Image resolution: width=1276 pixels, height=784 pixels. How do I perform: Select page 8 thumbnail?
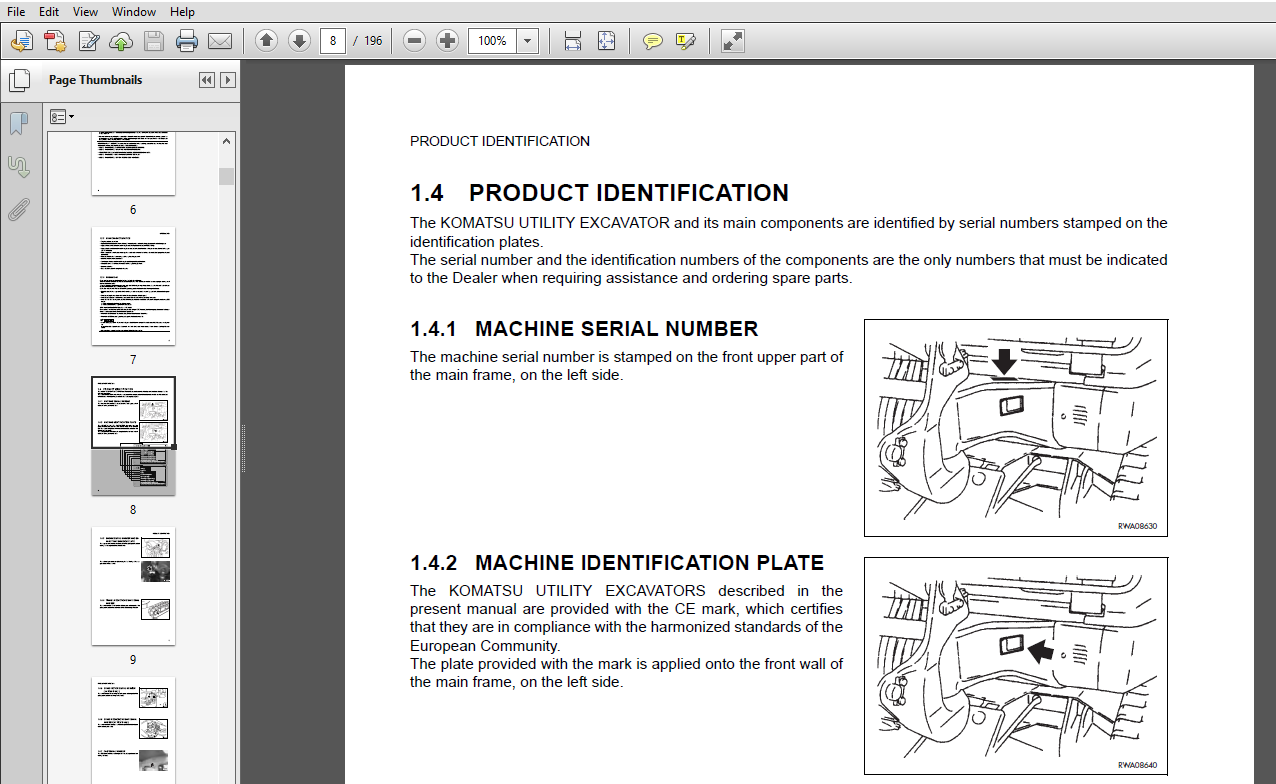tap(133, 436)
